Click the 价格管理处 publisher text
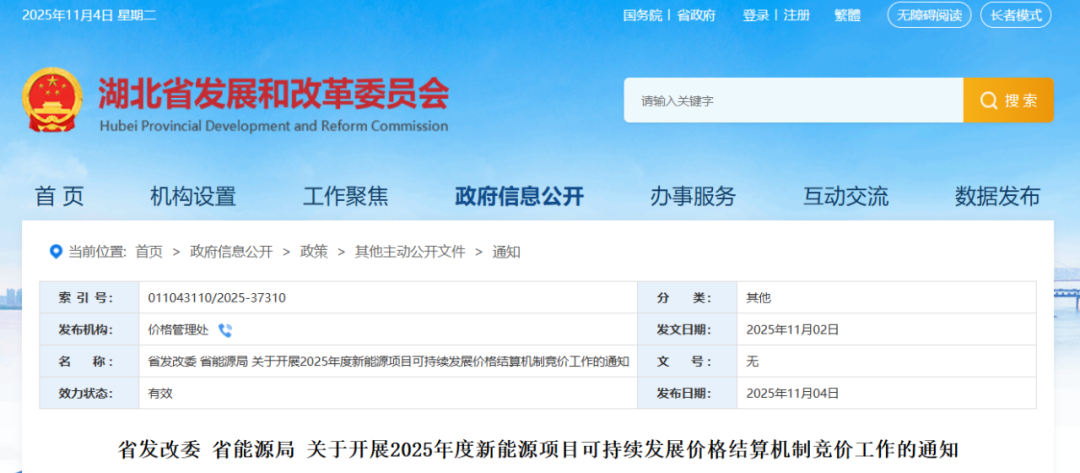This screenshot has width=1080, height=473. click(x=178, y=330)
